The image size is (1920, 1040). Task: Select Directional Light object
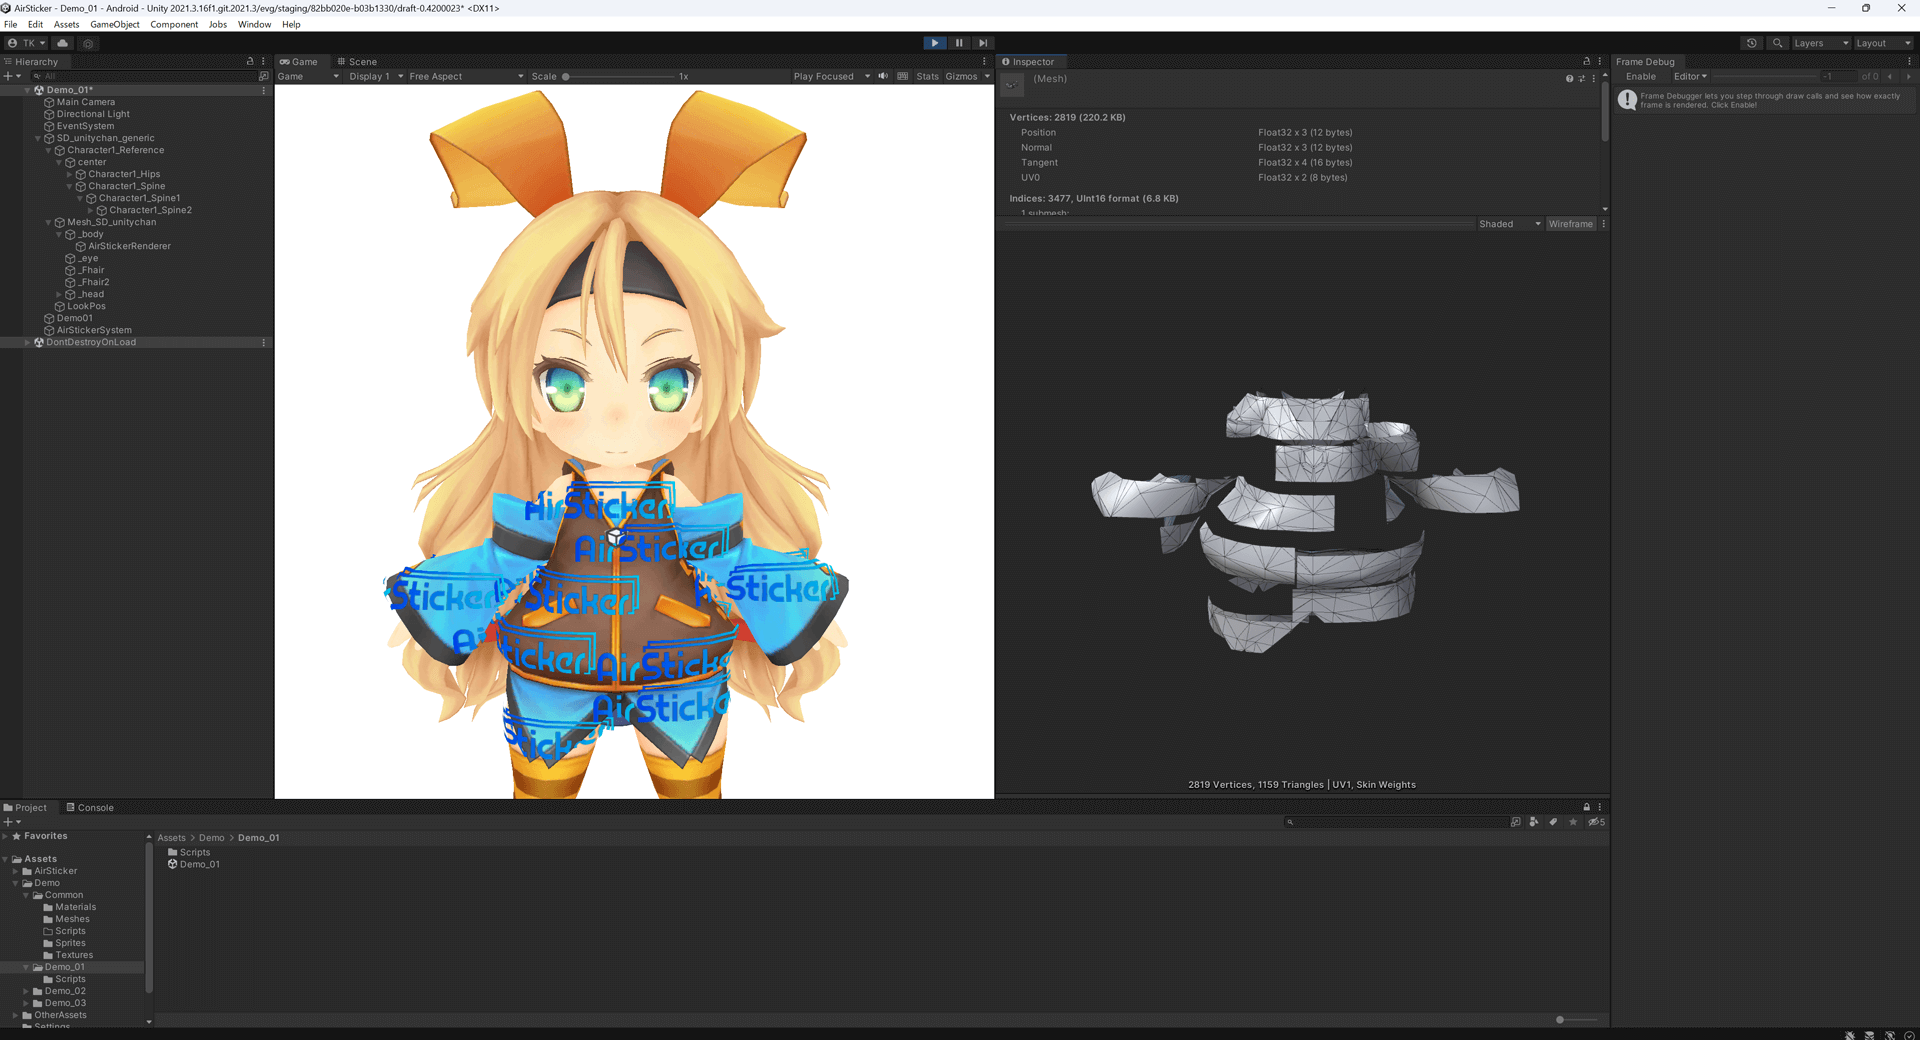pos(92,114)
